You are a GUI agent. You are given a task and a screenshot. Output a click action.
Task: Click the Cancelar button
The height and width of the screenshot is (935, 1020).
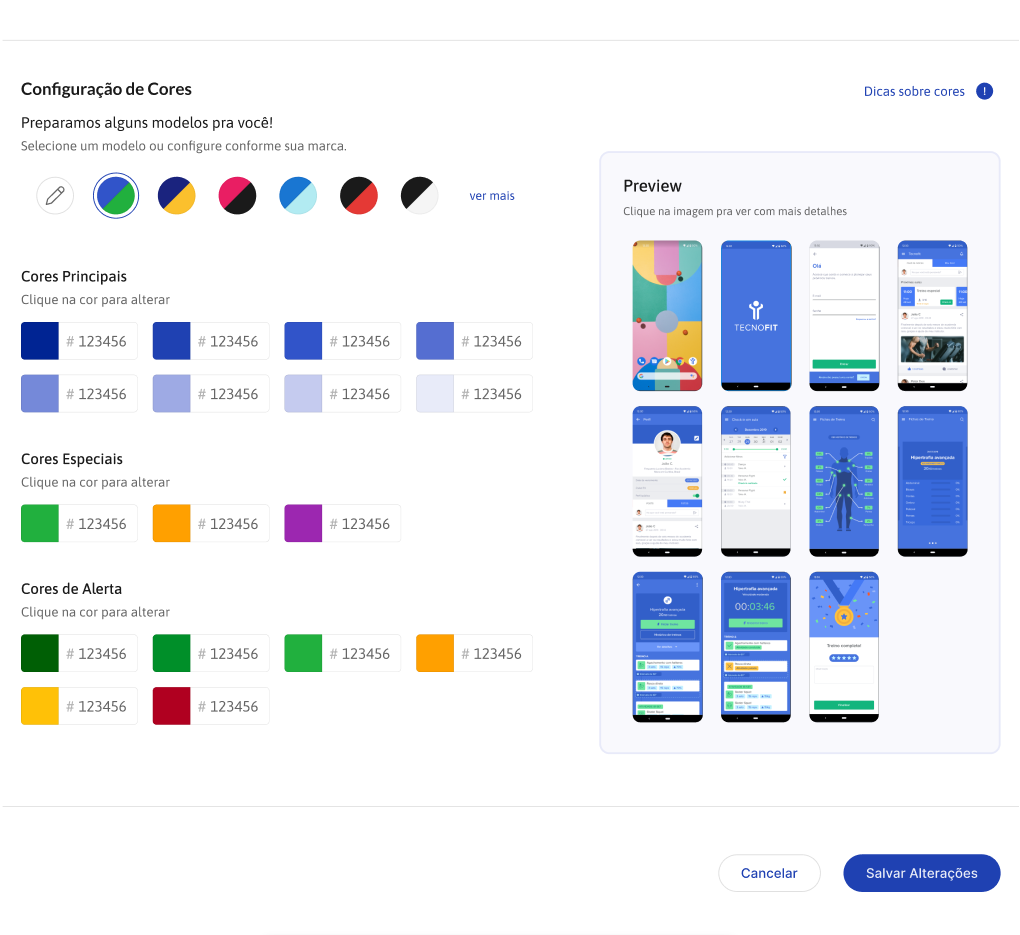pyautogui.click(x=769, y=873)
